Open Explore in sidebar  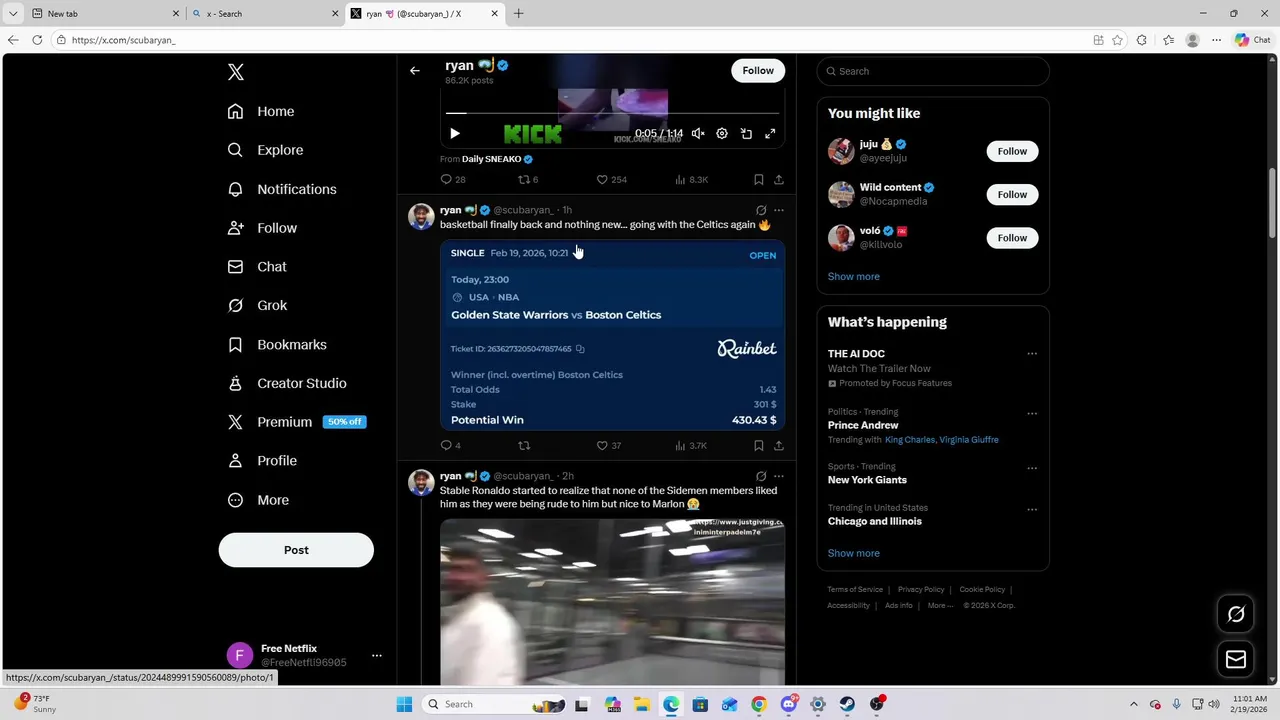[x=265, y=150]
